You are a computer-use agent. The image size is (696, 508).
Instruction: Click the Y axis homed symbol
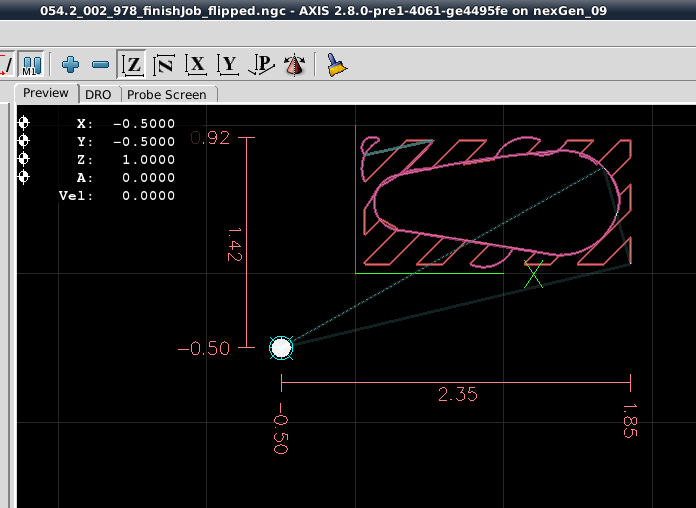[23, 141]
